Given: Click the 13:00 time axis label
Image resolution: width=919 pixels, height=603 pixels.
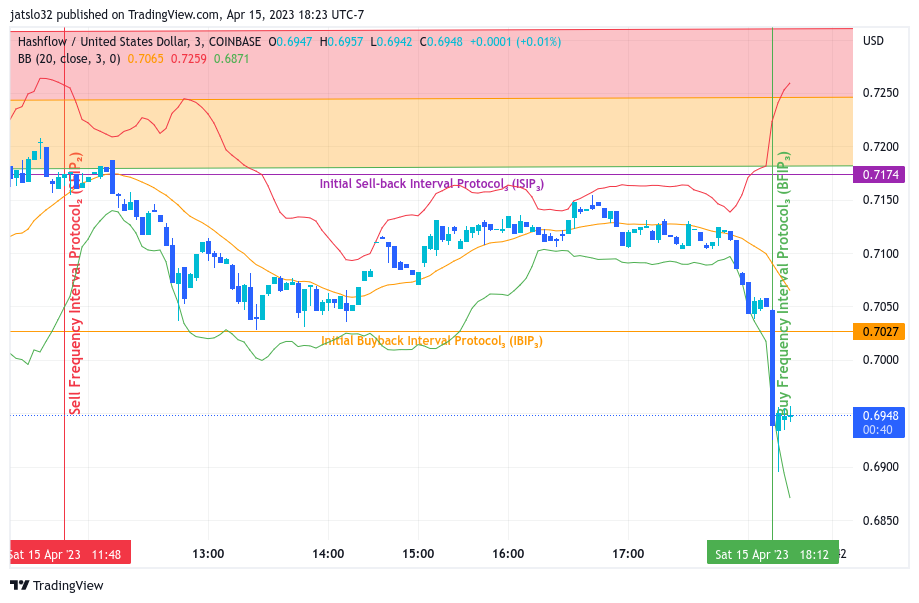Looking at the screenshot, I should tap(208, 554).
